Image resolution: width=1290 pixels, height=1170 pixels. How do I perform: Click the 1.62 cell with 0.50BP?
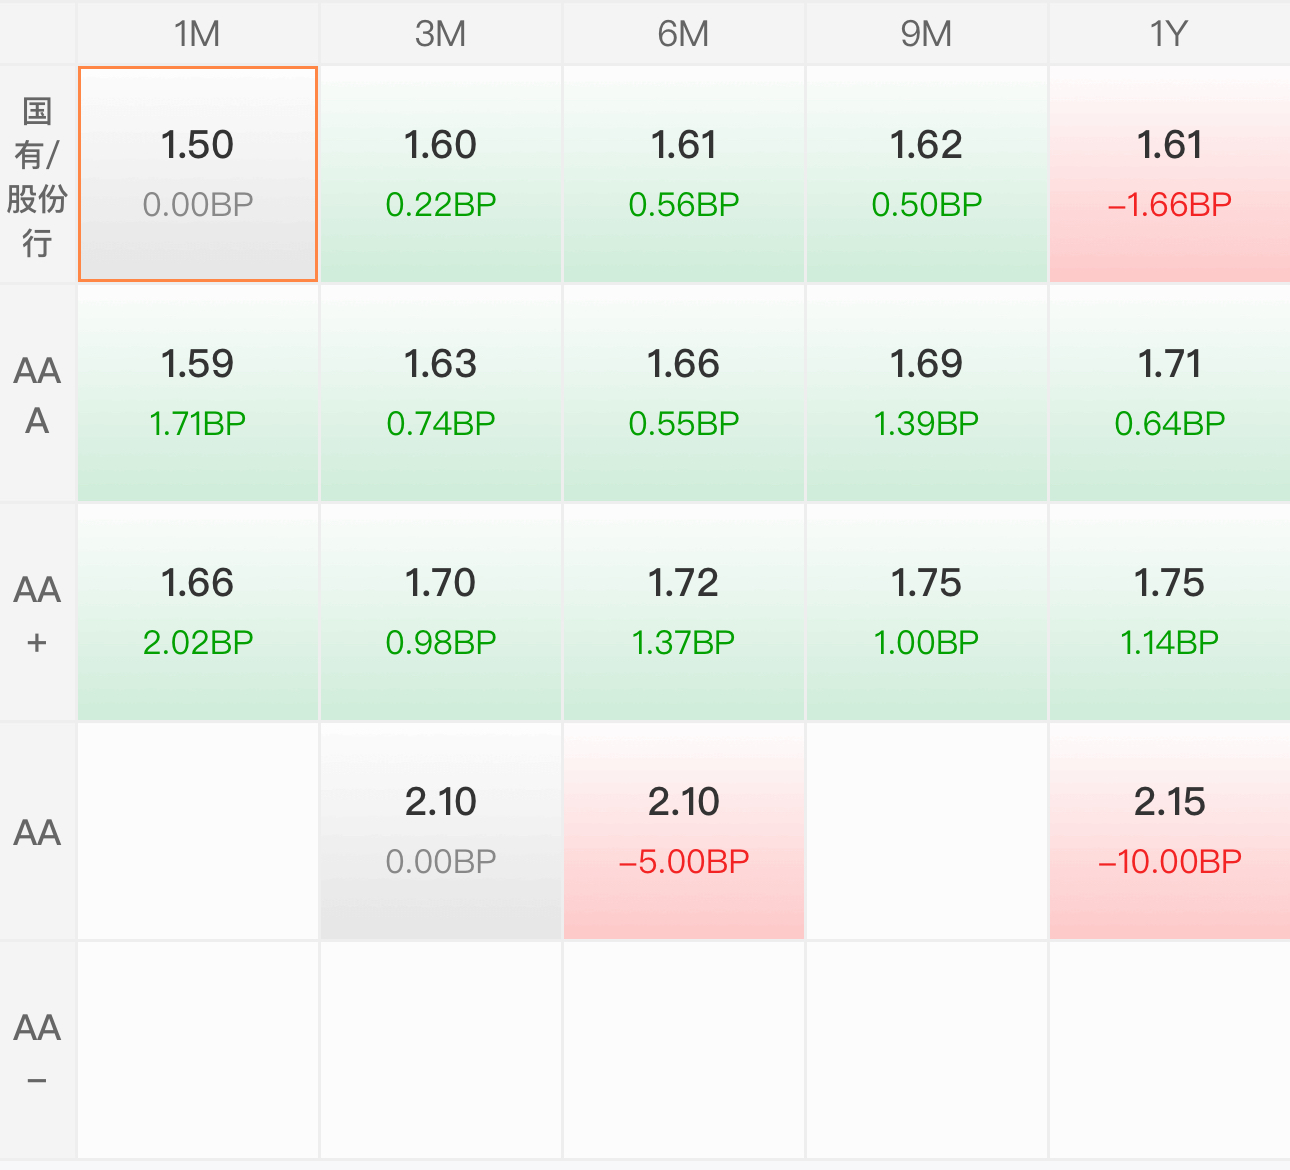click(927, 175)
